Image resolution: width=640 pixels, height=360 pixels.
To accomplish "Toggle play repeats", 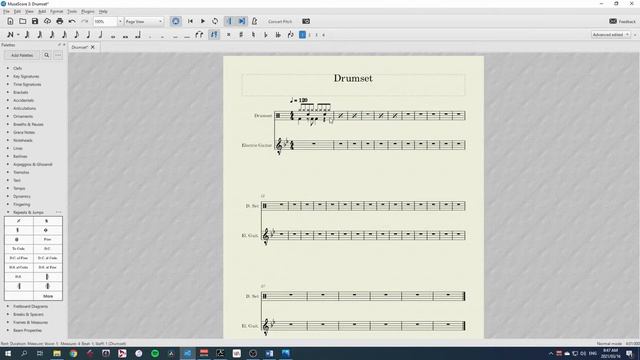I will [x=229, y=21].
